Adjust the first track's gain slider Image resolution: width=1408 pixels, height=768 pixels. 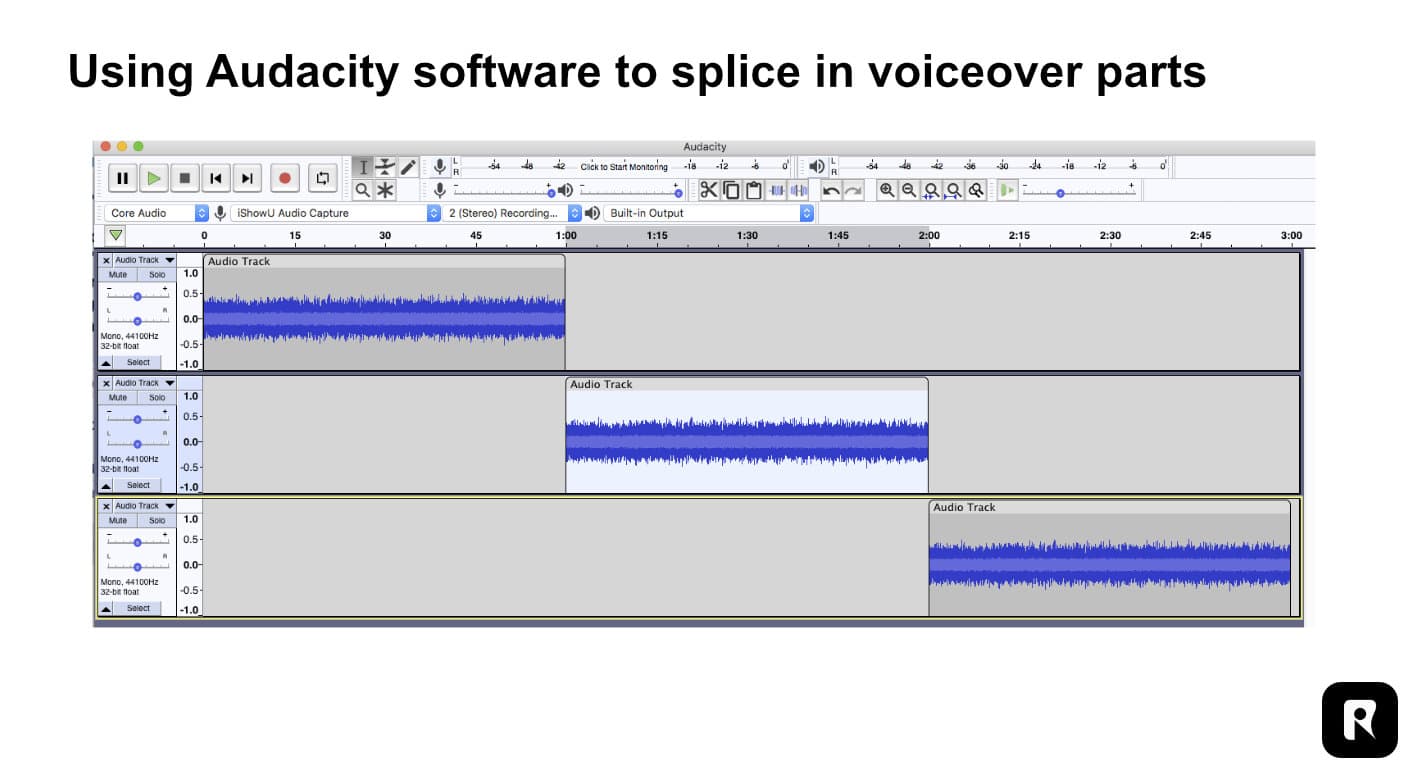138,297
